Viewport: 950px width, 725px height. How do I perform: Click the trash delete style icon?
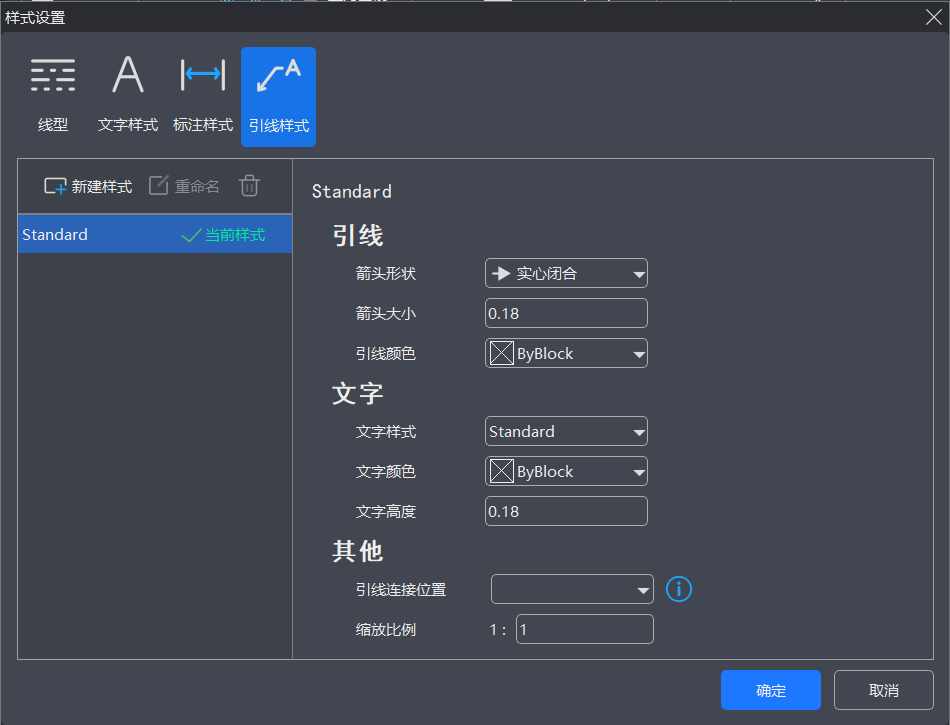click(x=249, y=186)
